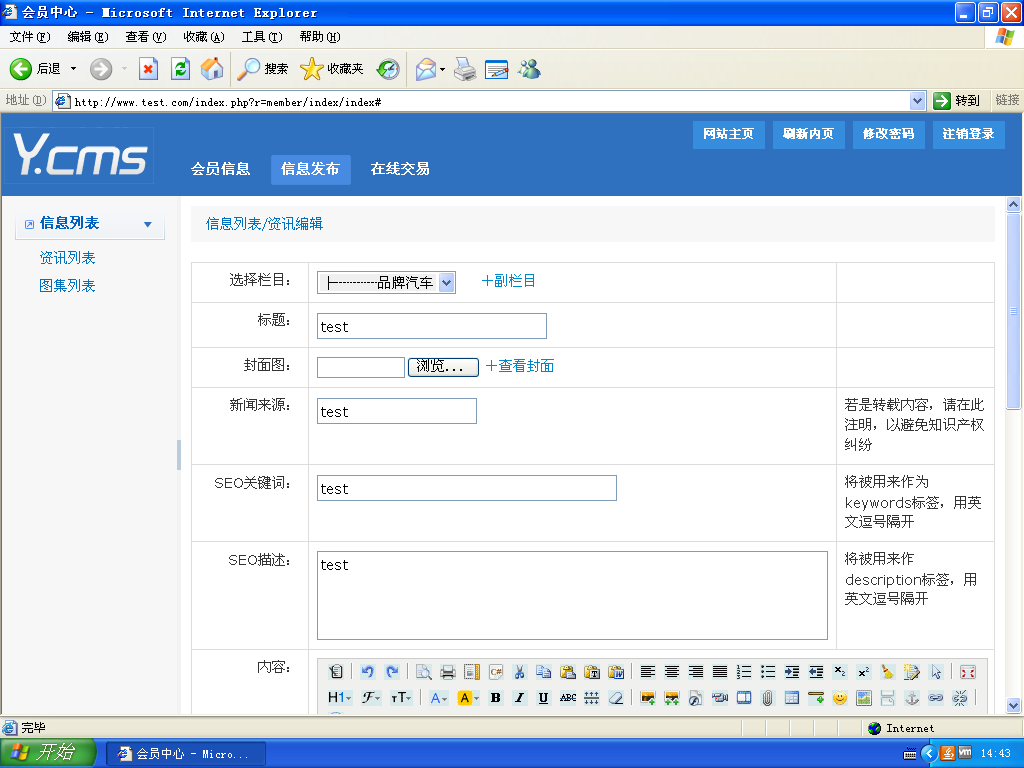Open the smiley emoticons picker
This screenshot has height=768, width=1024.
(x=840, y=697)
